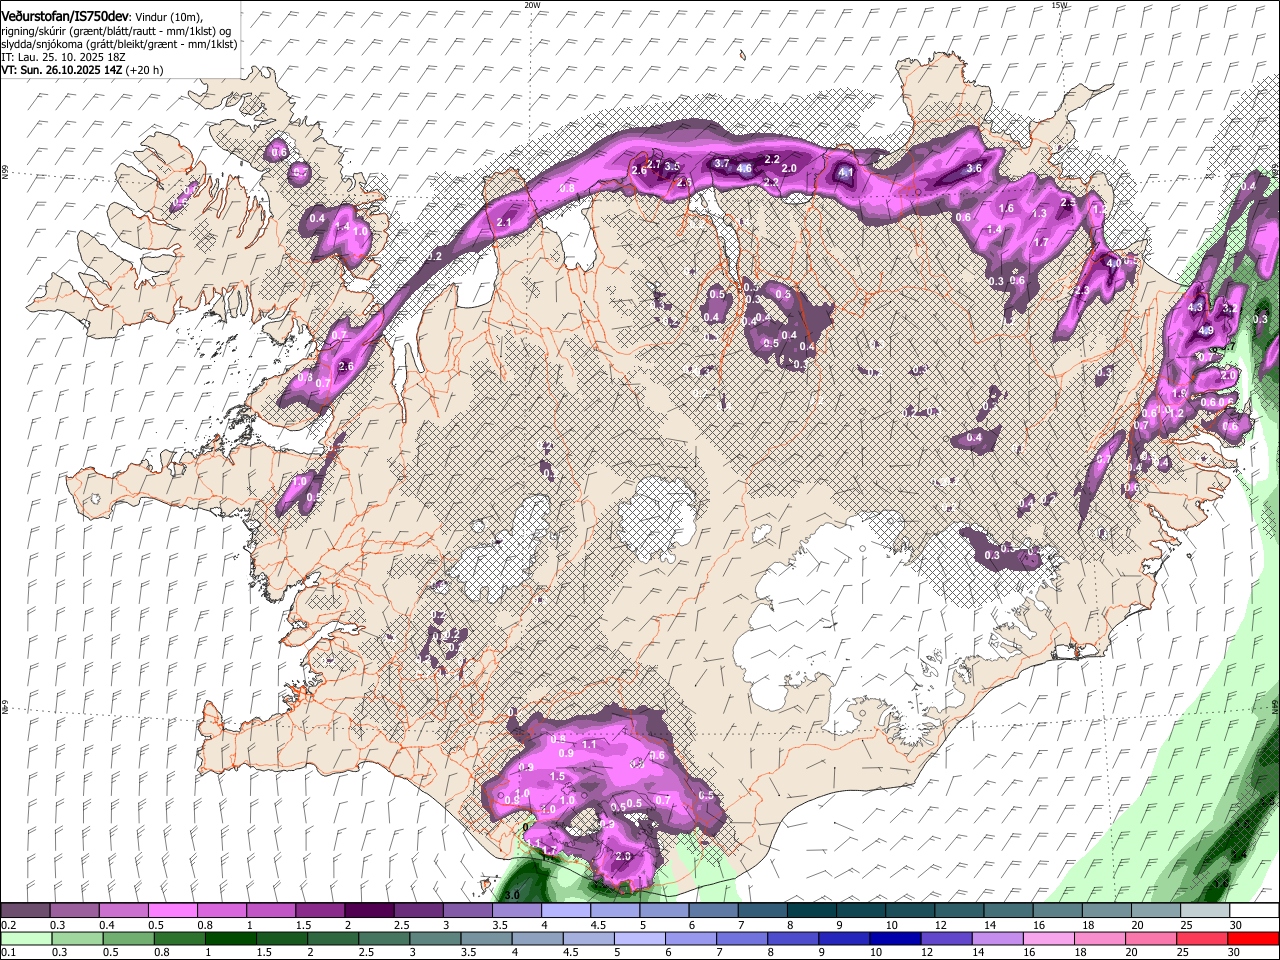The height and width of the screenshot is (960, 1280).
Task: Click the 4.0 snowfall value in the northeast
Action: point(1113,263)
